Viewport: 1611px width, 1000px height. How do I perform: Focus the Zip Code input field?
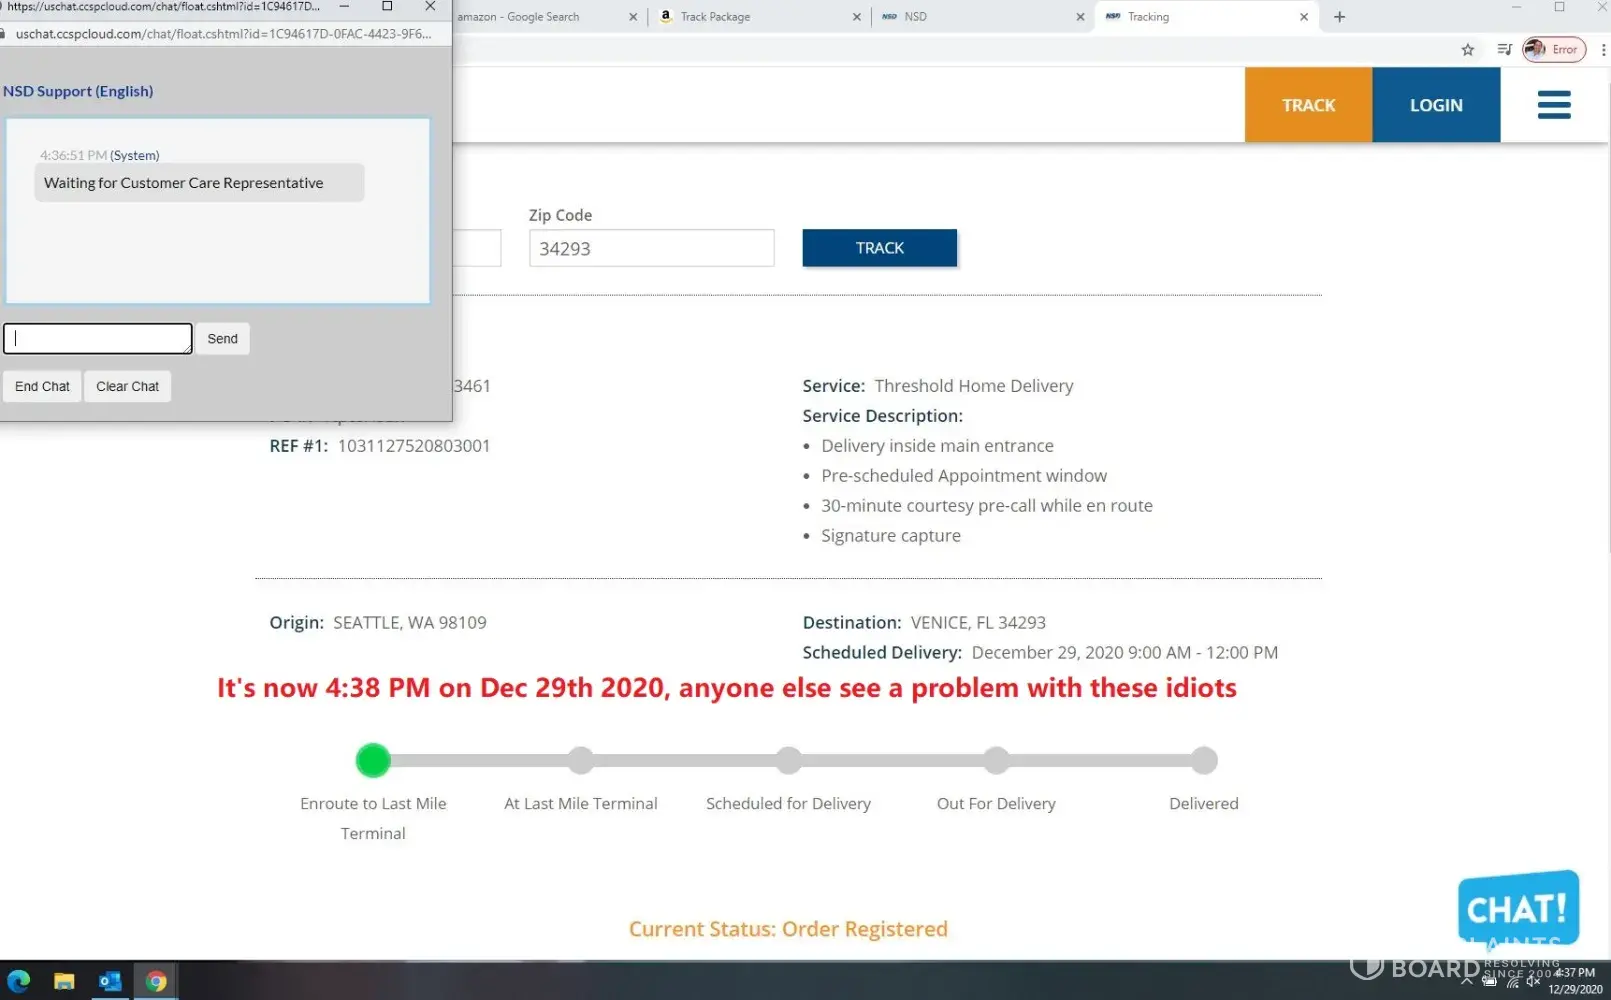point(651,249)
